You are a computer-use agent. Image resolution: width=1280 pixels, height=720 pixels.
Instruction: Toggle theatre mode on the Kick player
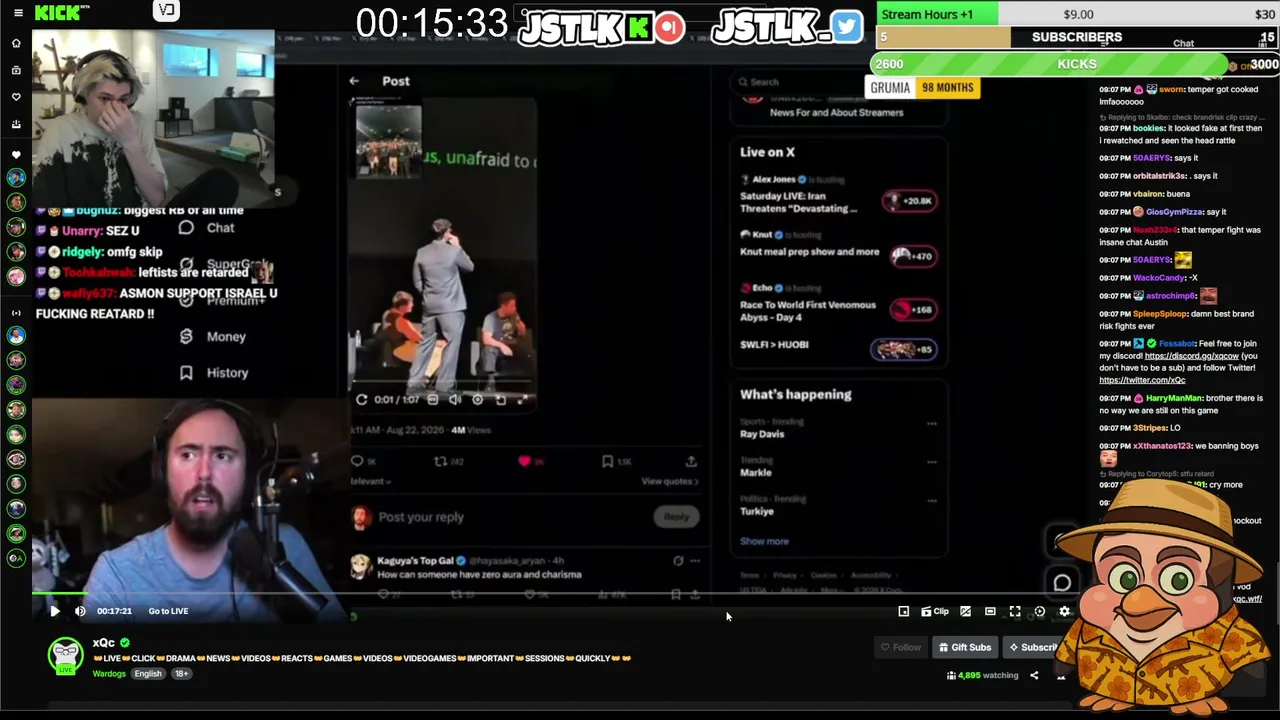click(990, 611)
